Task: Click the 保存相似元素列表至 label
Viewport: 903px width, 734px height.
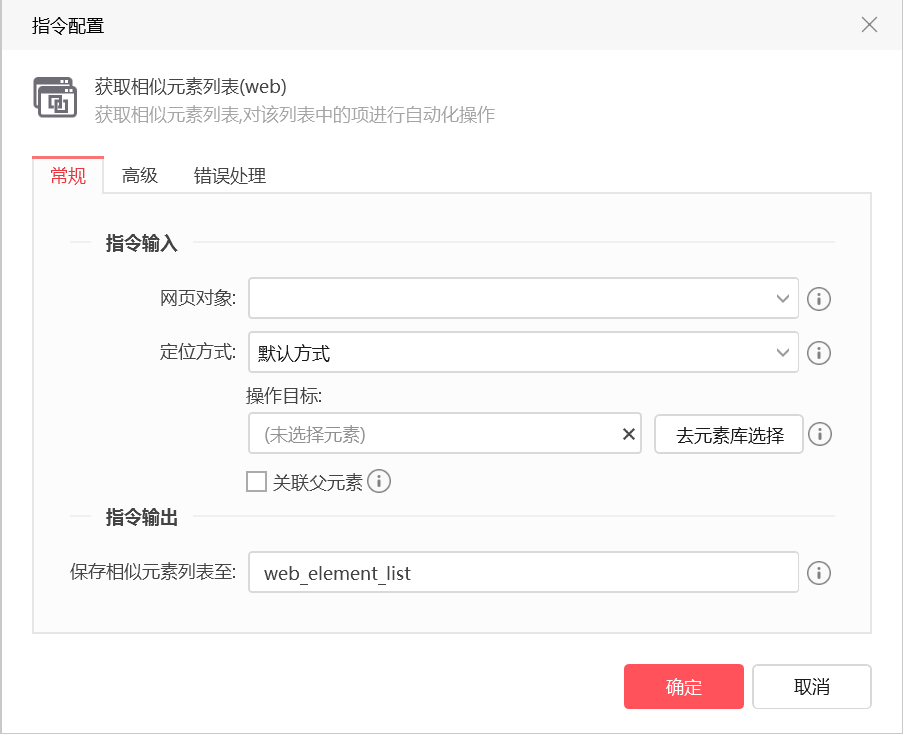Action: [153, 572]
